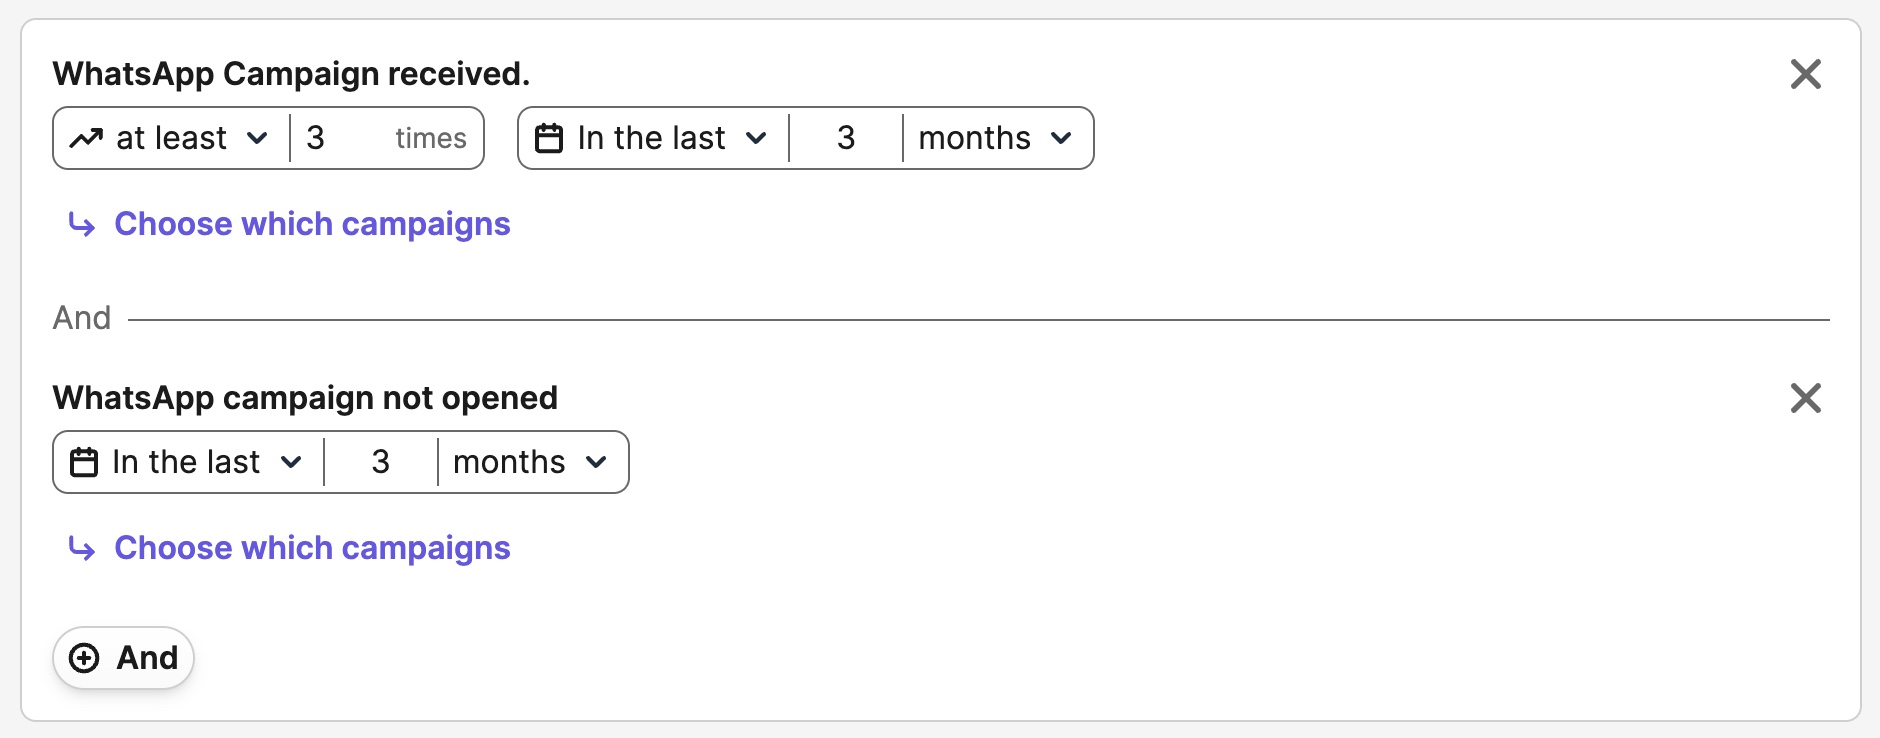Click the plus circle icon on And button
The height and width of the screenshot is (738, 1880).
pos(84,658)
